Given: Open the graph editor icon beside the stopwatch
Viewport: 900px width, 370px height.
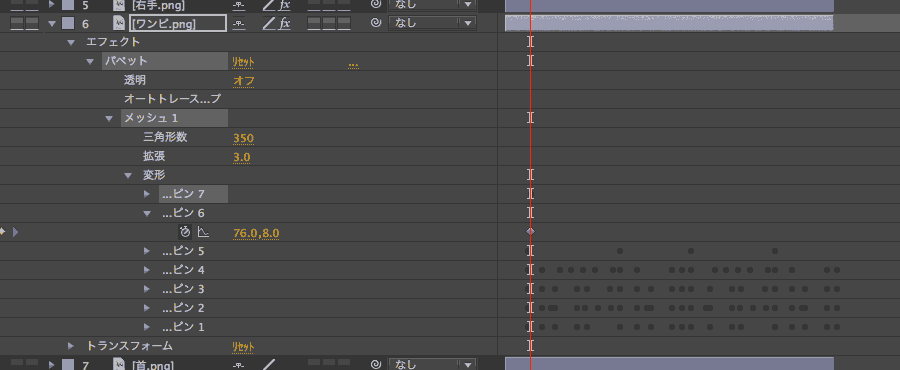Looking at the screenshot, I should [203, 232].
